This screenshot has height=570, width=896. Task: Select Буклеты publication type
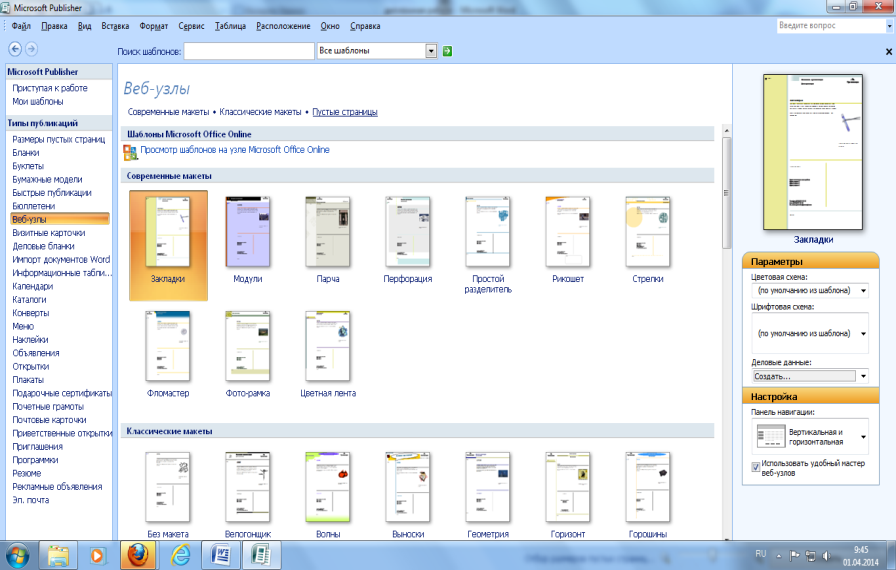[x=28, y=166]
